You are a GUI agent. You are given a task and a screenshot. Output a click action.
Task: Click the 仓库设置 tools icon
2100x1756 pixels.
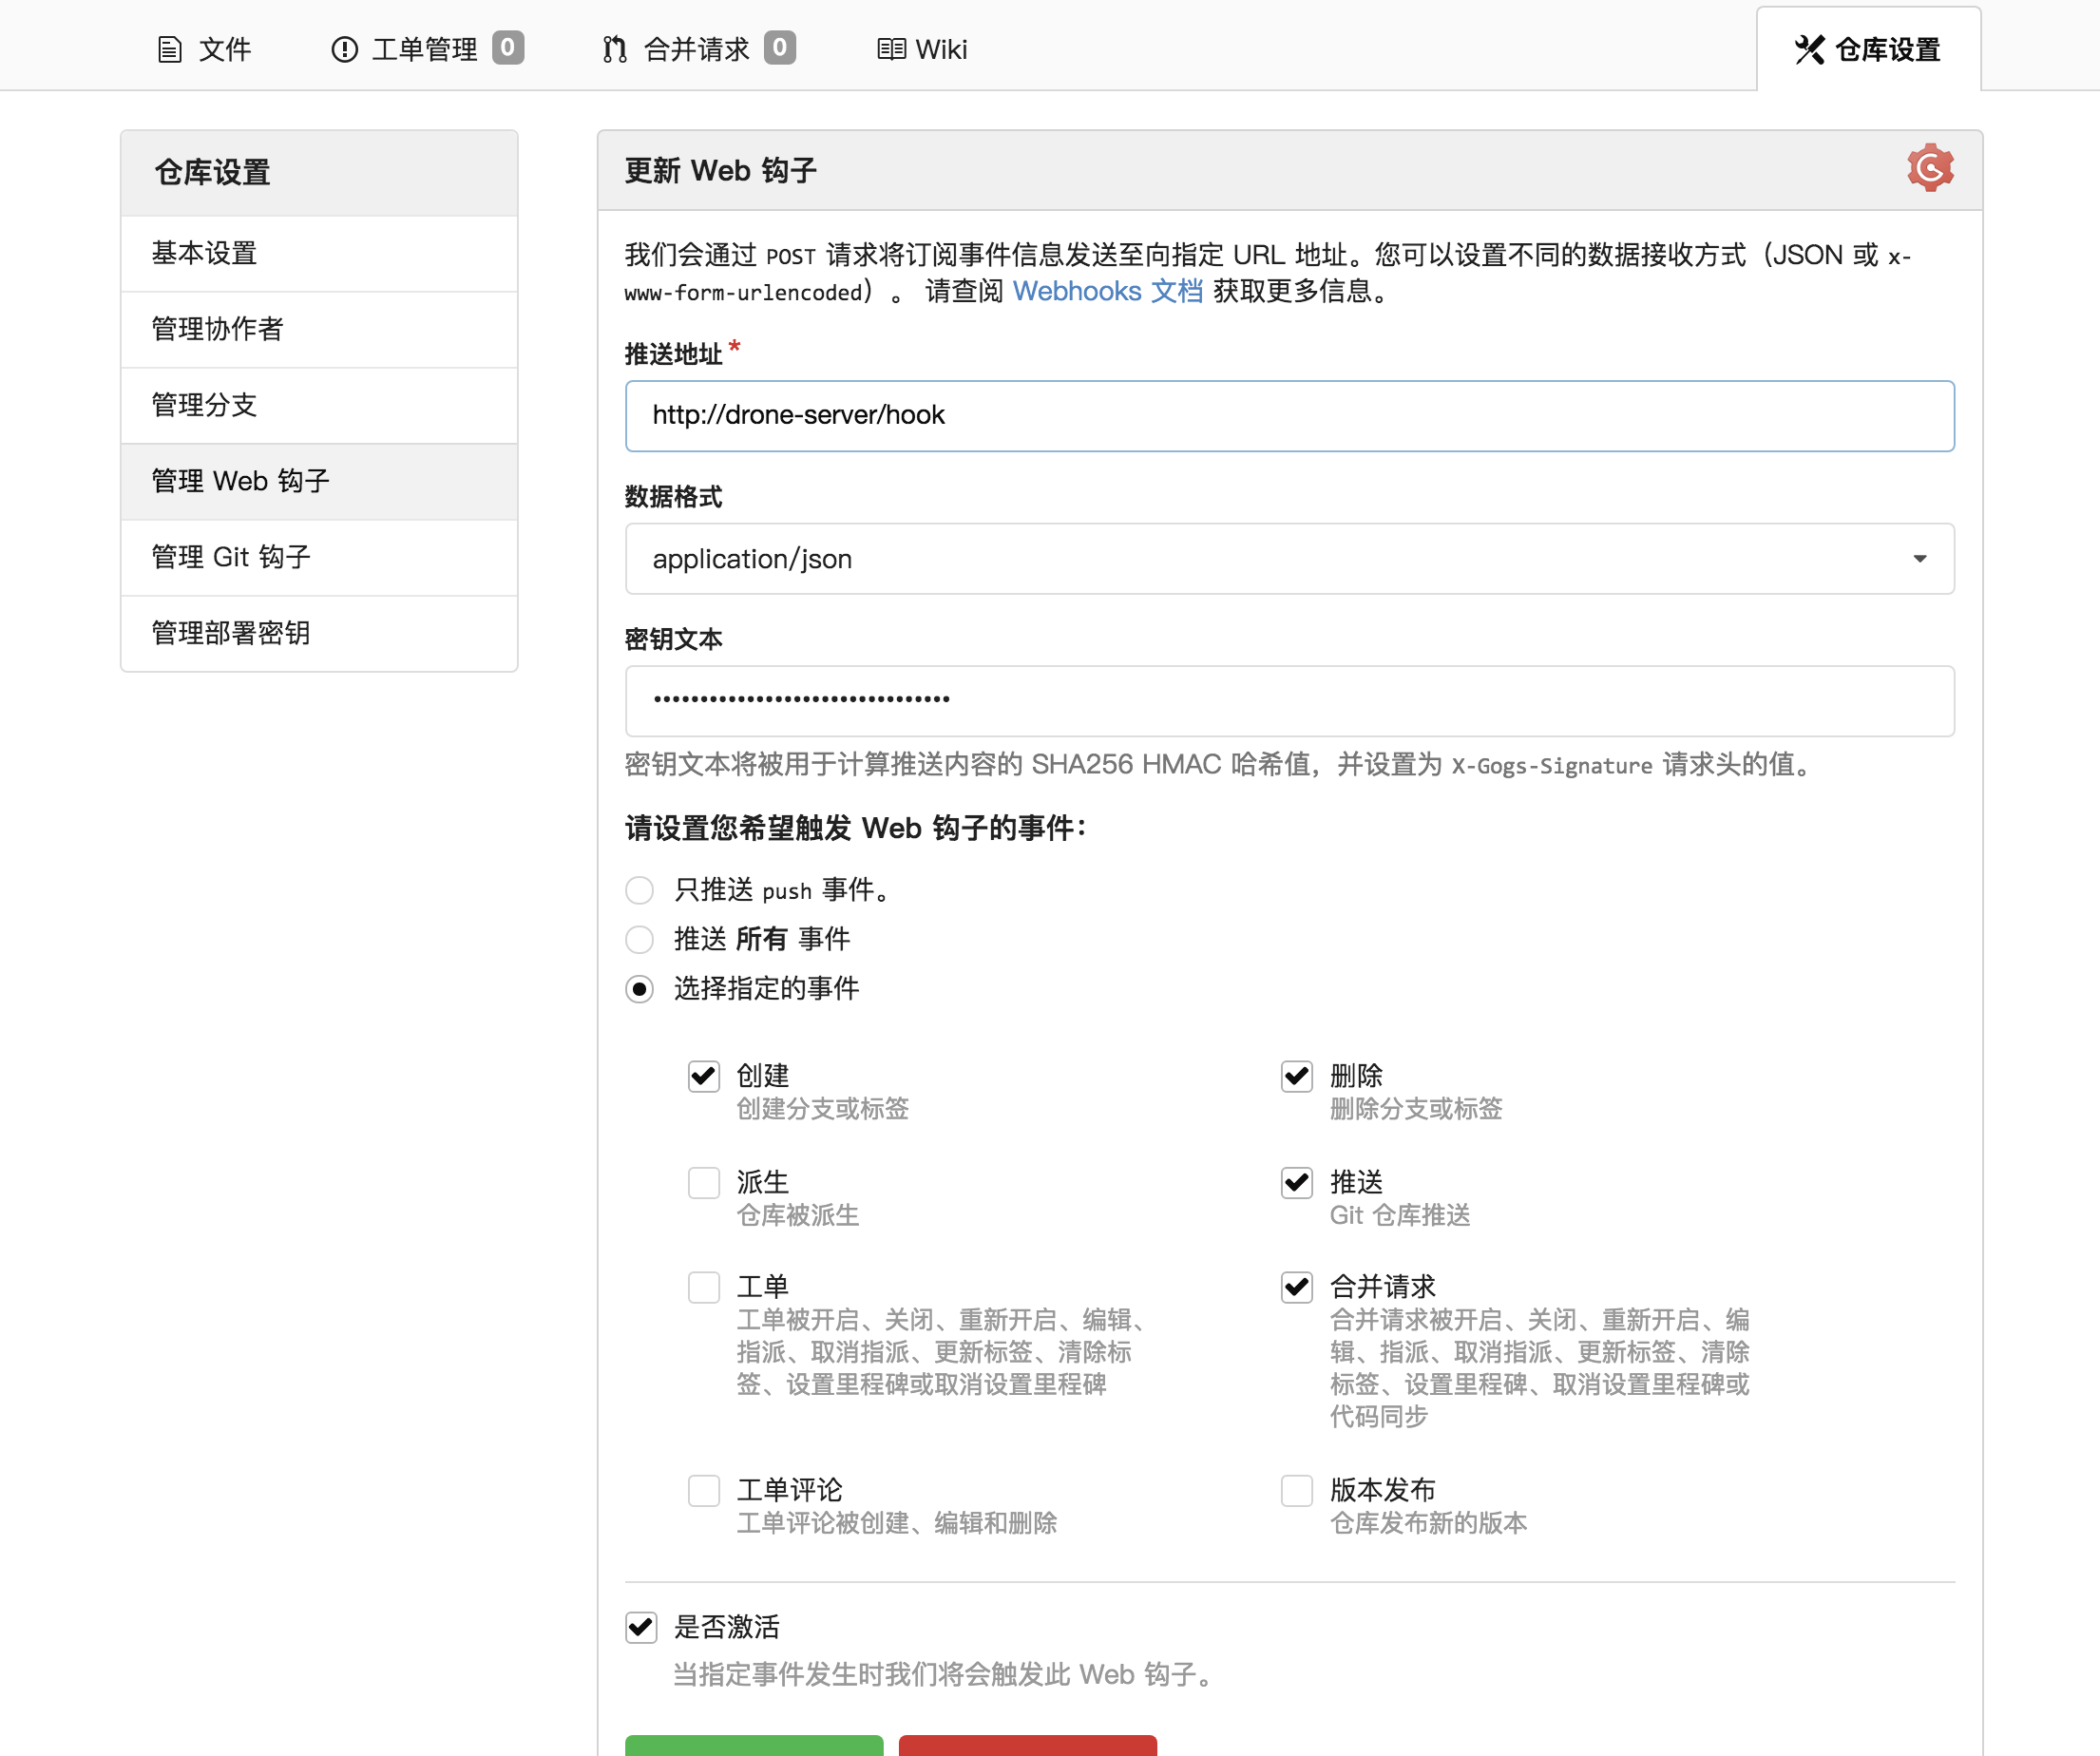1809,49
